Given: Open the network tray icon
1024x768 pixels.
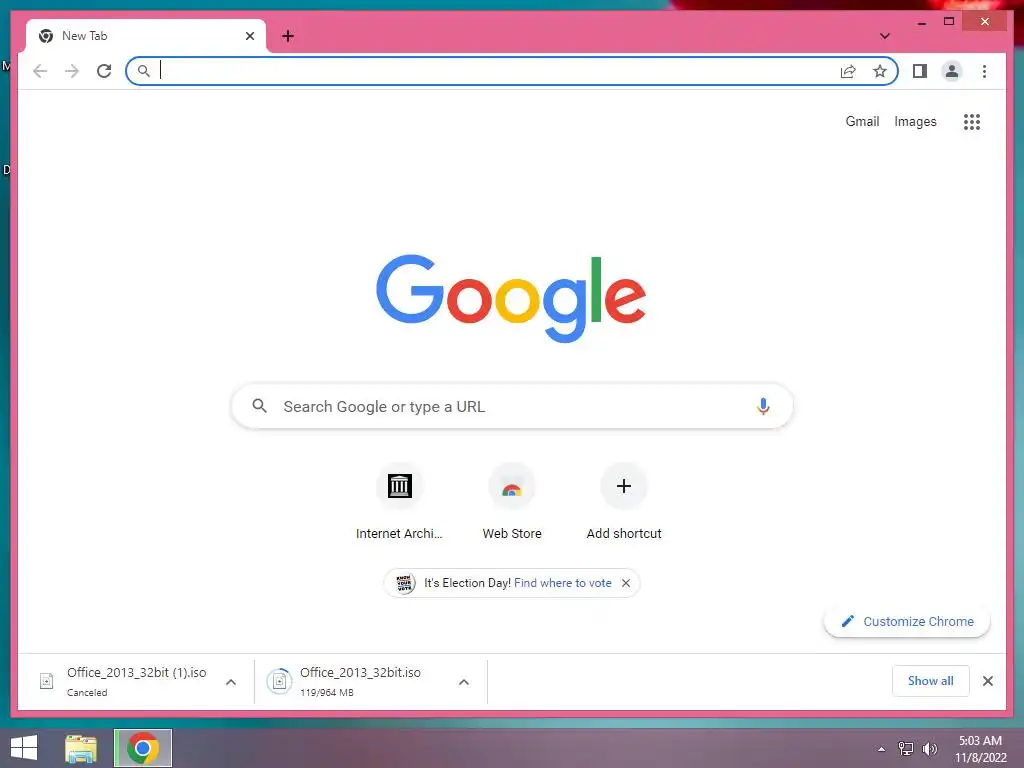Looking at the screenshot, I should [906, 749].
